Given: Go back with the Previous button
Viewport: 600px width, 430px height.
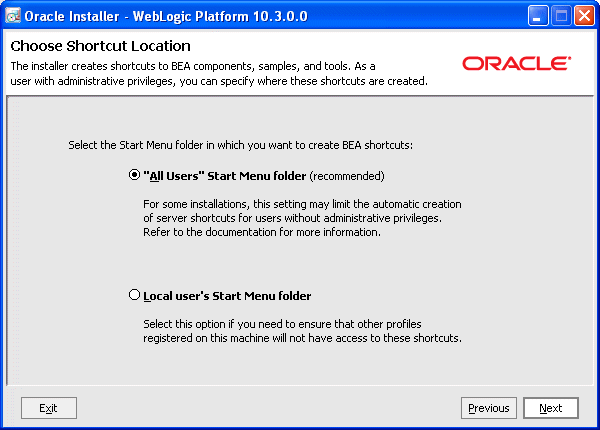Looking at the screenshot, I should [x=489, y=408].
